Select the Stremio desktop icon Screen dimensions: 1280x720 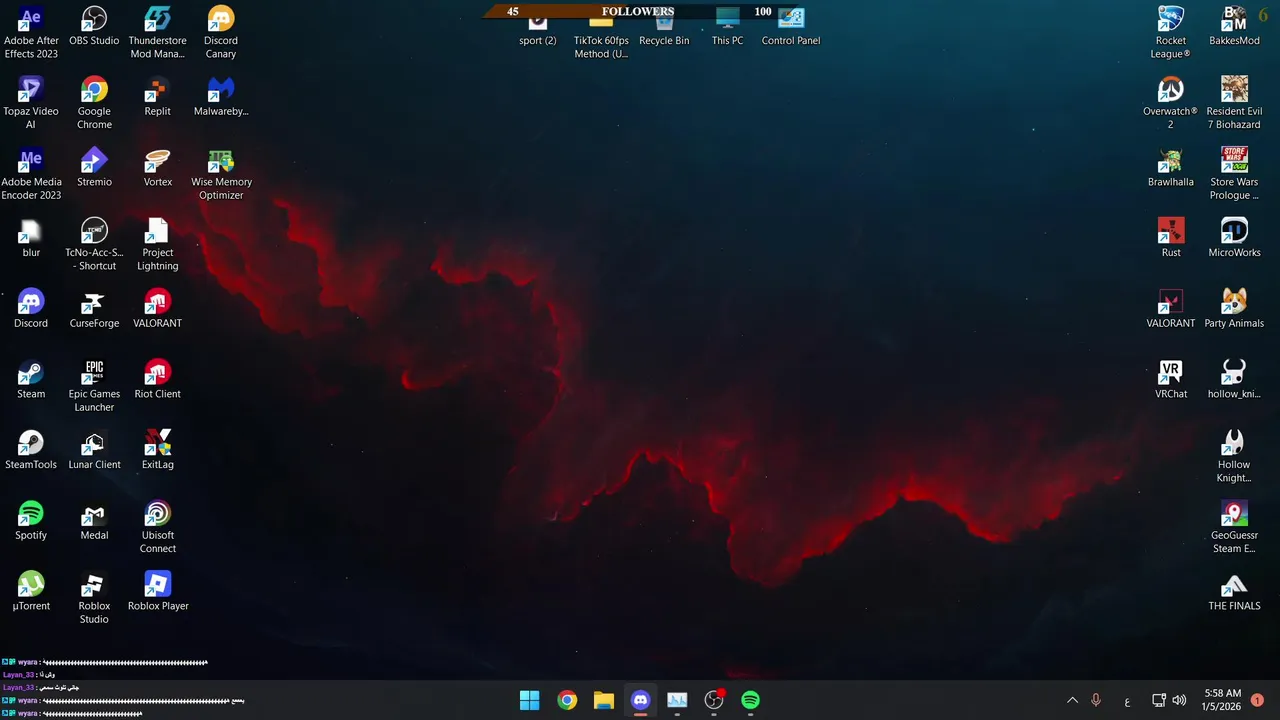coord(94,167)
